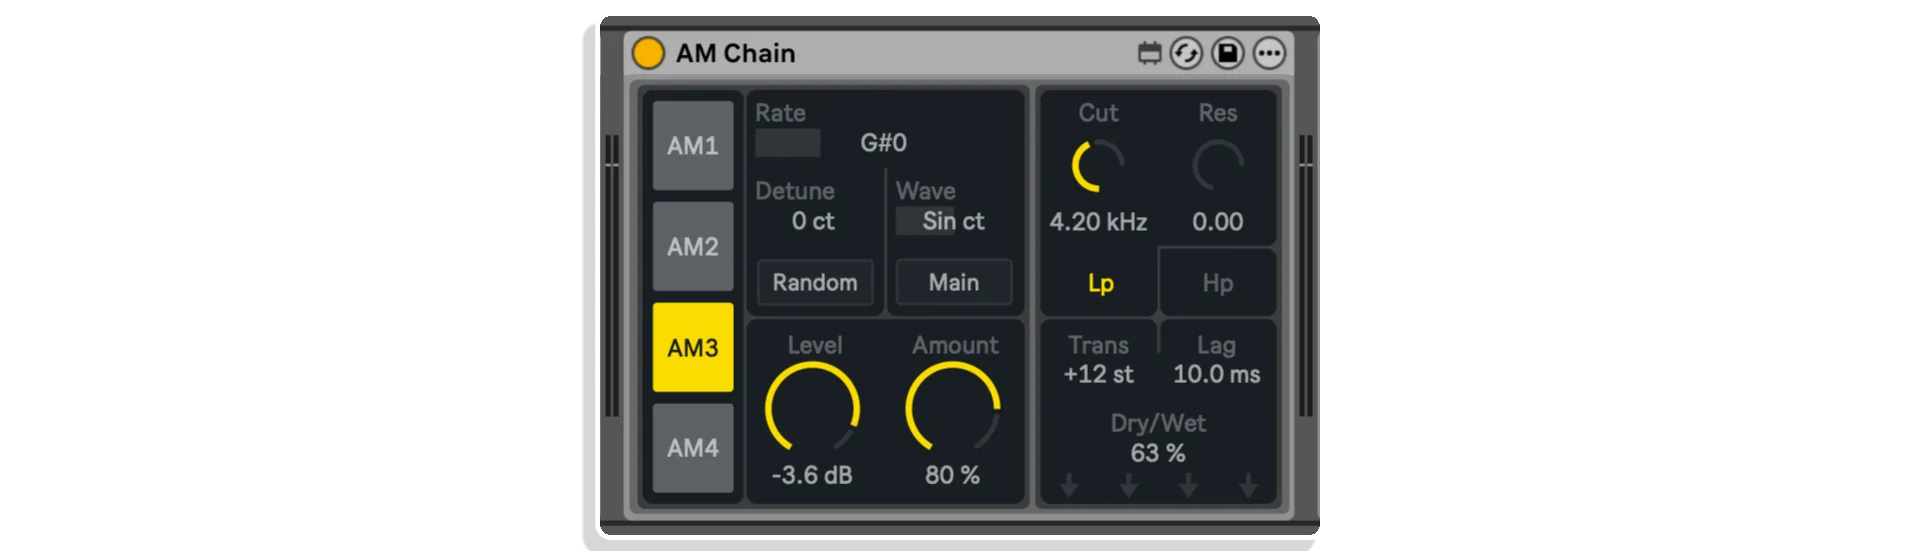1920x551 pixels.
Task: Toggle the AM Chain device activator
Action: [x=648, y=53]
